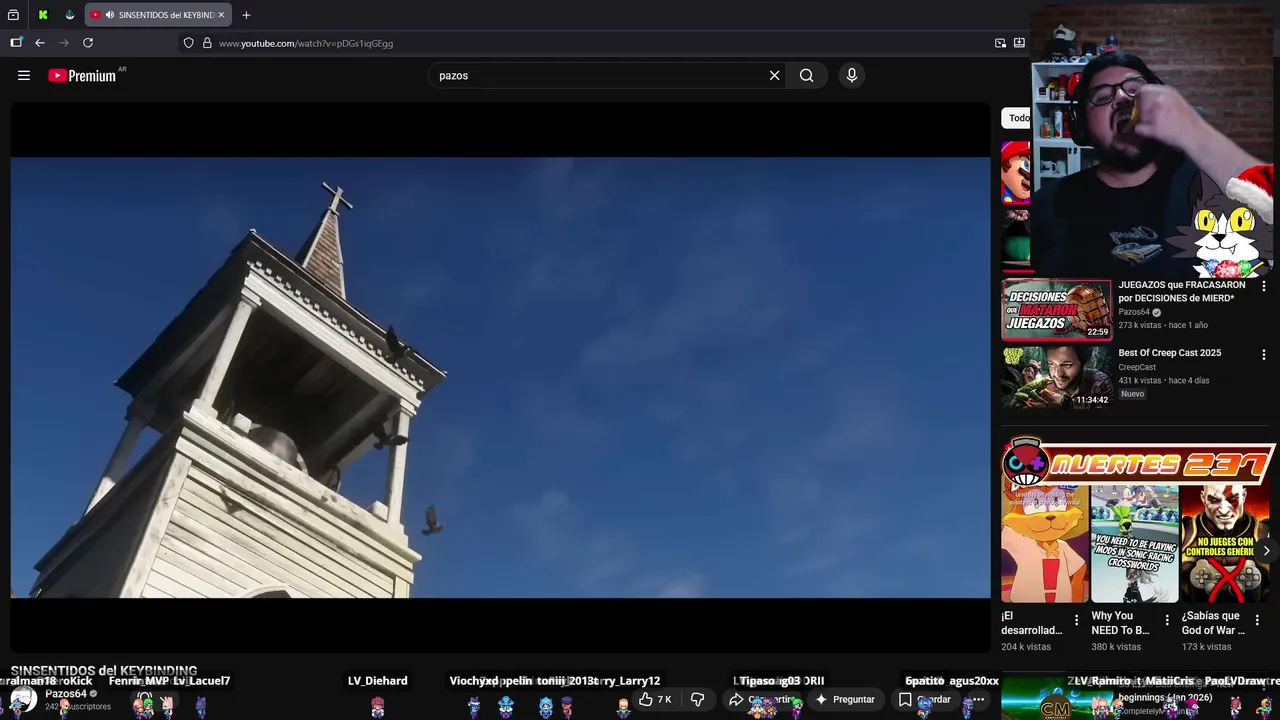This screenshot has height=720, width=1280.
Task: Open the browser sidebar panel icon
Action: point(16,43)
